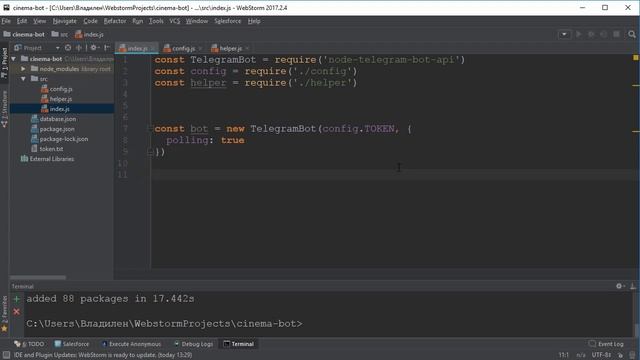This screenshot has width=640, height=360.
Task: Expand the node_modules folder
Action: tap(23, 69)
